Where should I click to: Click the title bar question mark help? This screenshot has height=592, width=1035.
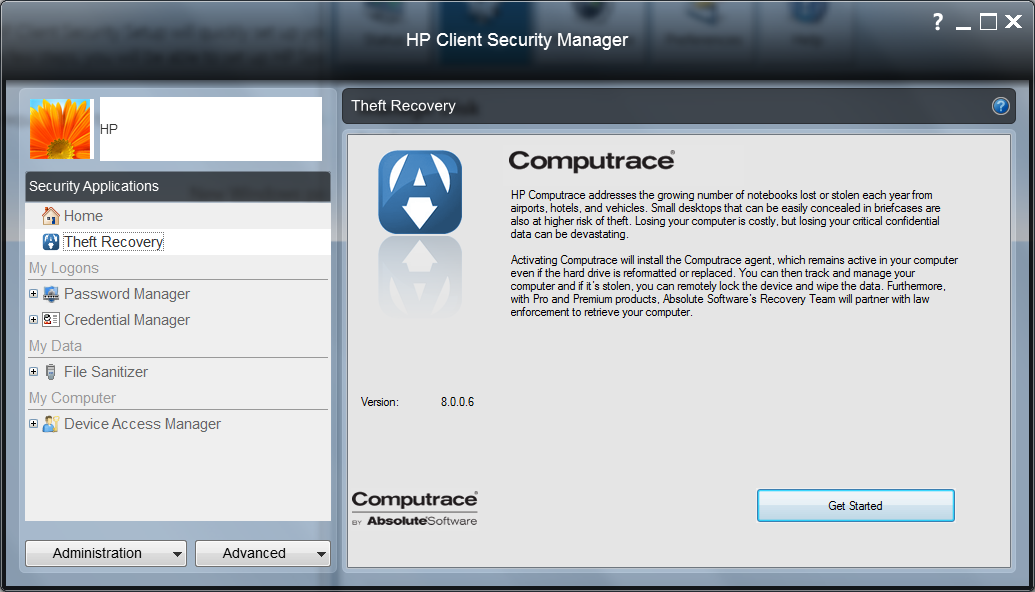click(x=938, y=22)
